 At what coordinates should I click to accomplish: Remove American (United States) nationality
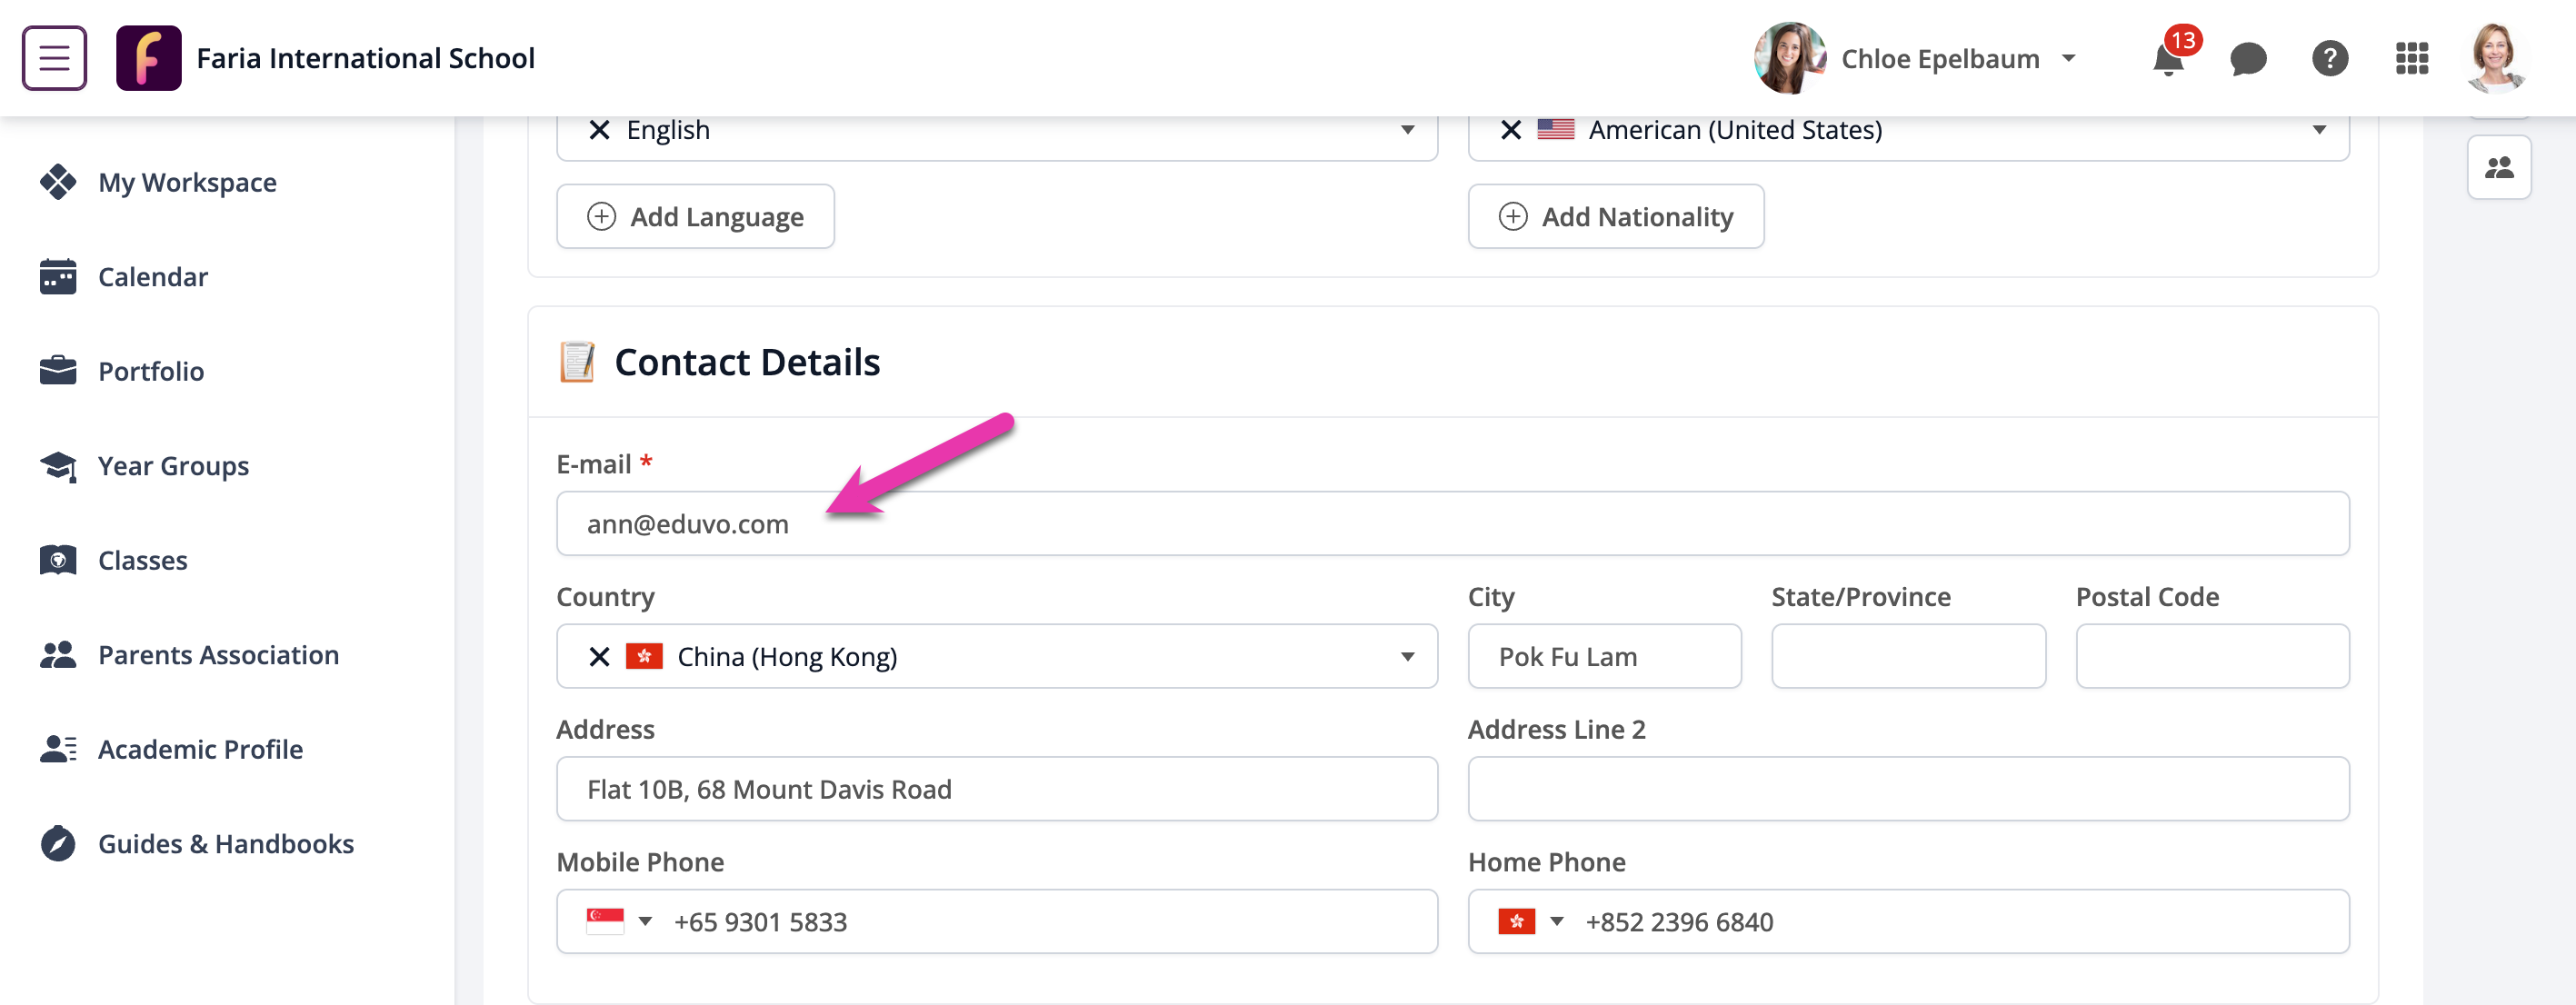(1510, 129)
